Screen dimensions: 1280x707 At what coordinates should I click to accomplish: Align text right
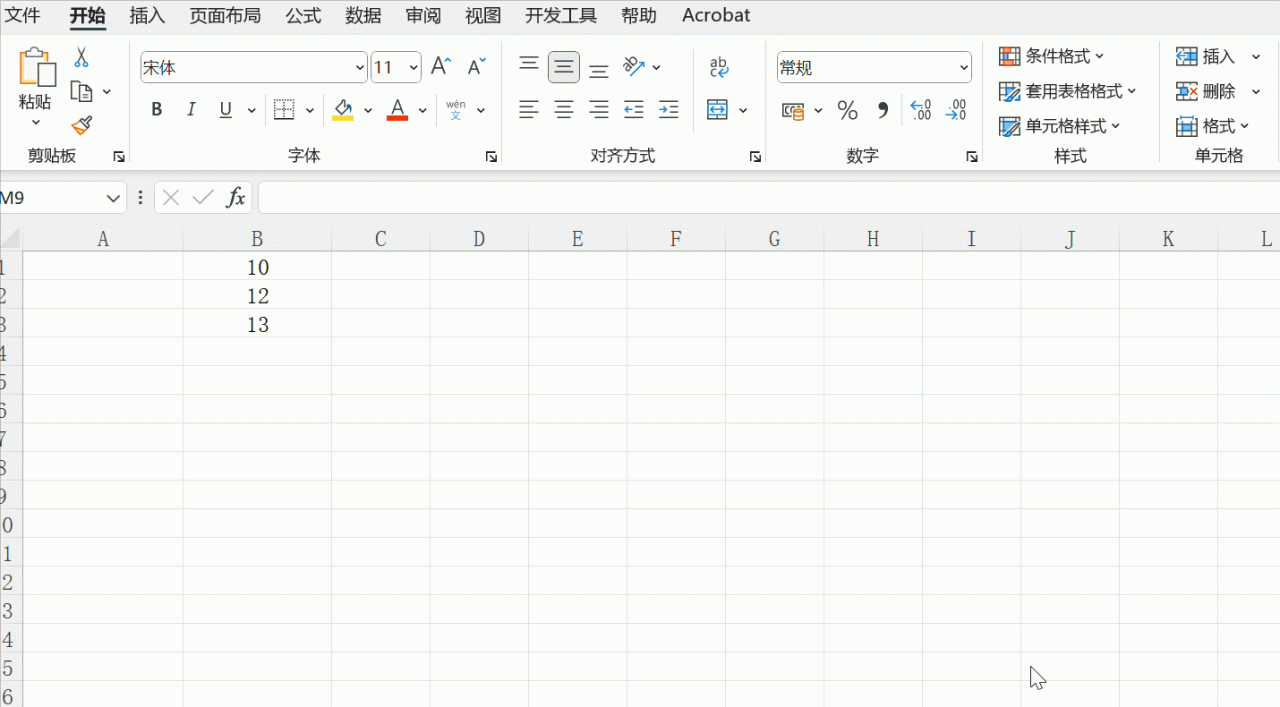click(598, 110)
